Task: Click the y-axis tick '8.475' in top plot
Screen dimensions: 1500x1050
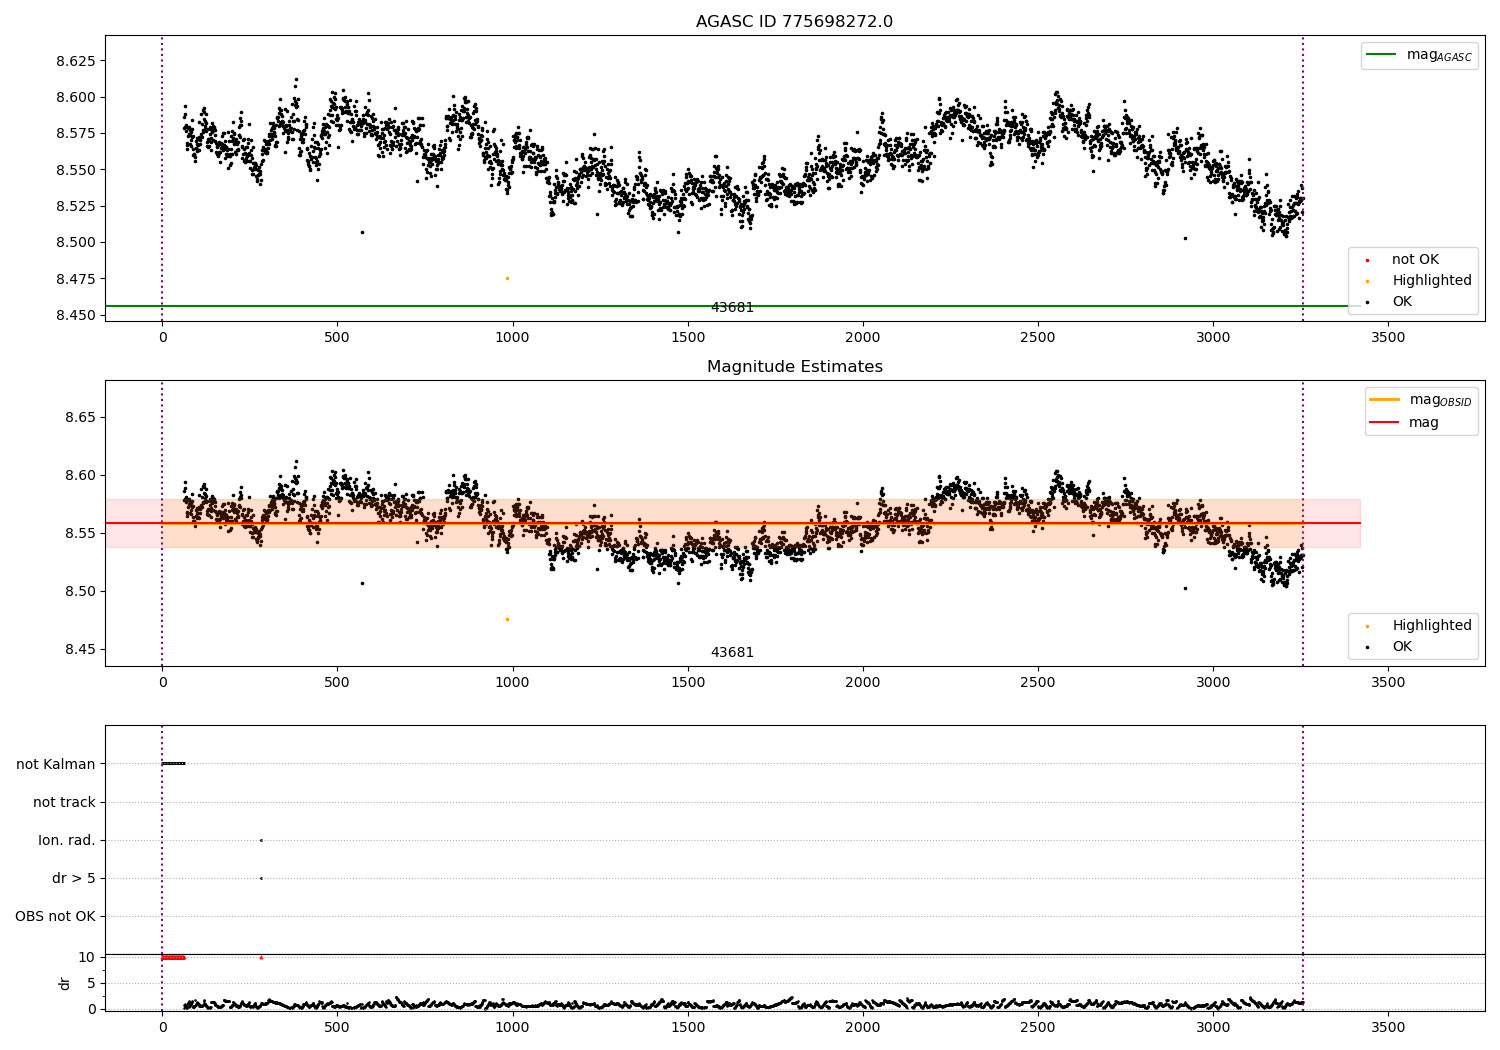Action: [76, 279]
